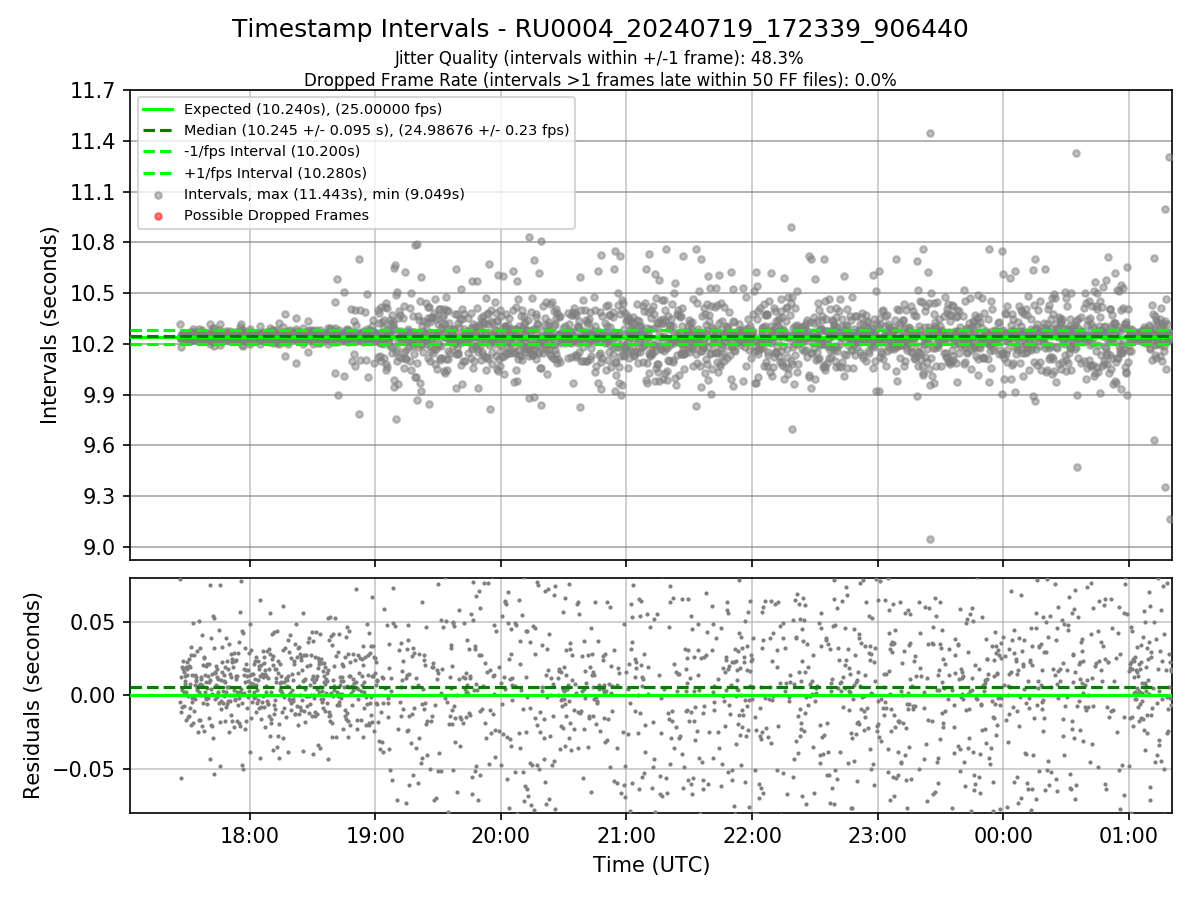Click the 00:00 time tick label
This screenshot has height=900, width=1200.
pos(1003,835)
